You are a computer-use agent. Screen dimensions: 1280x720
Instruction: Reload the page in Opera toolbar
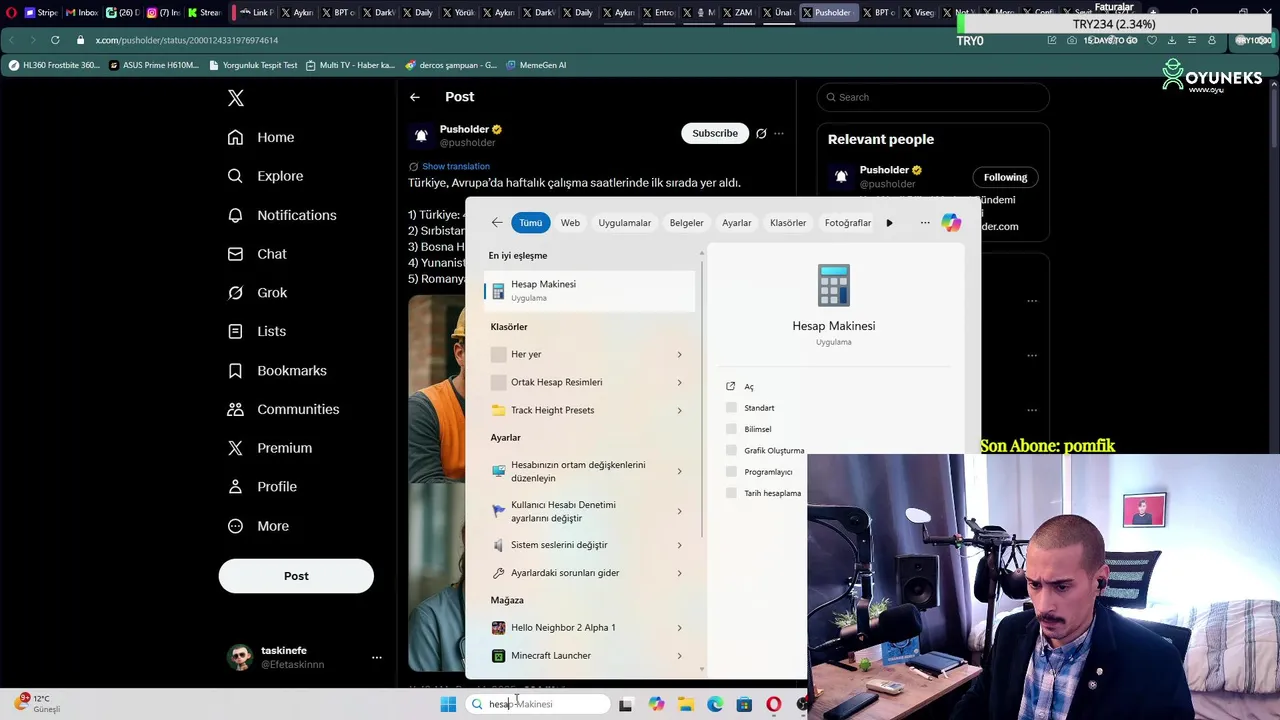pos(54,40)
